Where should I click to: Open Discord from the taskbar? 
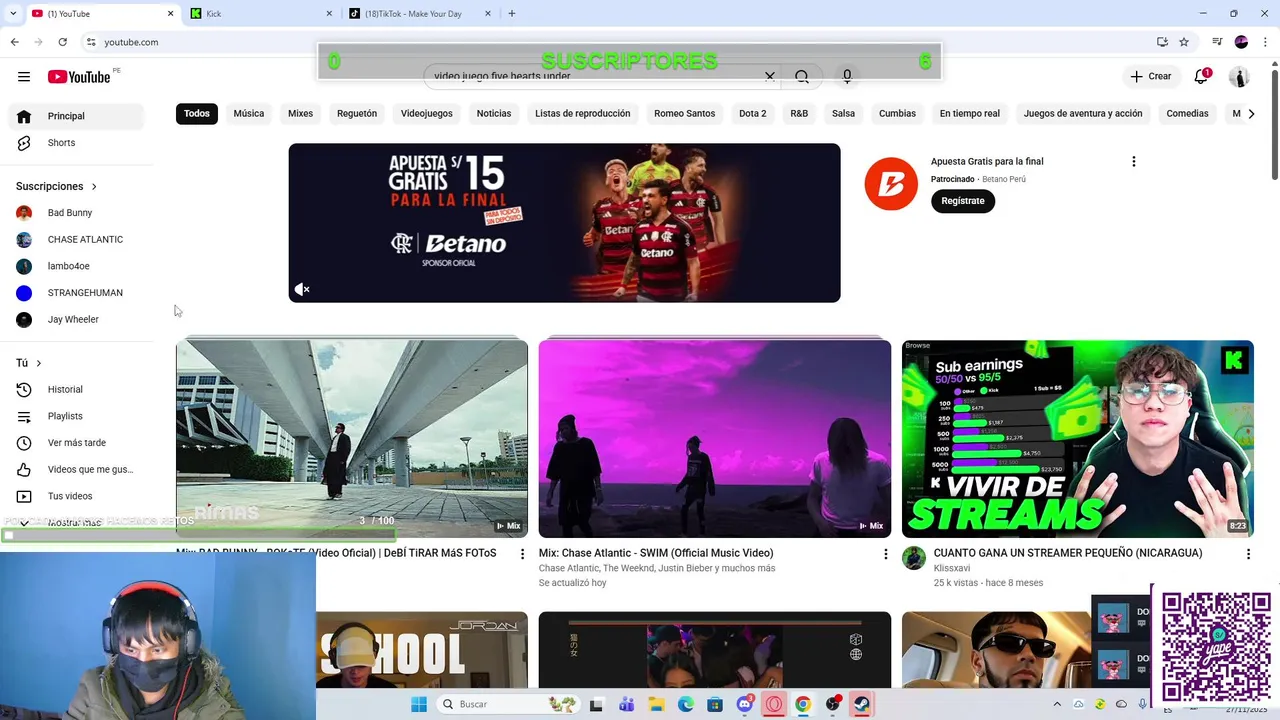coord(745,704)
